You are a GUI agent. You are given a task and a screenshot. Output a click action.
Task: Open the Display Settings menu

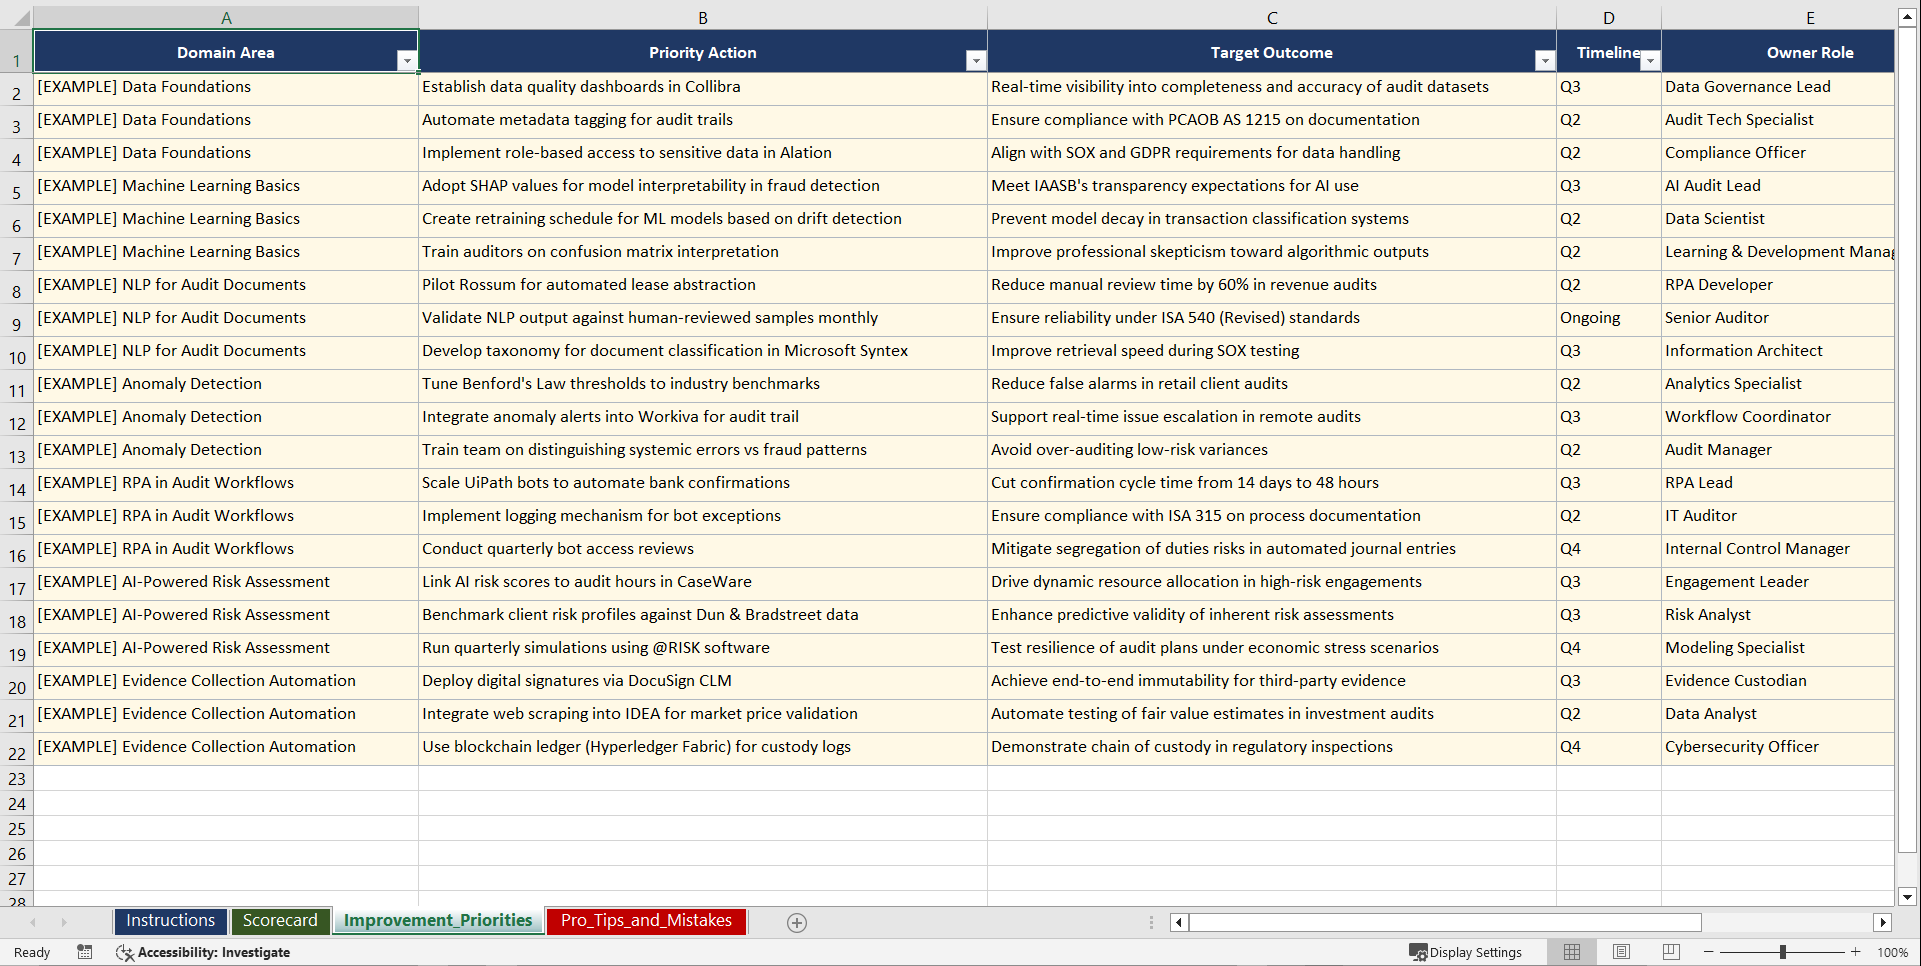pyautogui.click(x=1468, y=952)
